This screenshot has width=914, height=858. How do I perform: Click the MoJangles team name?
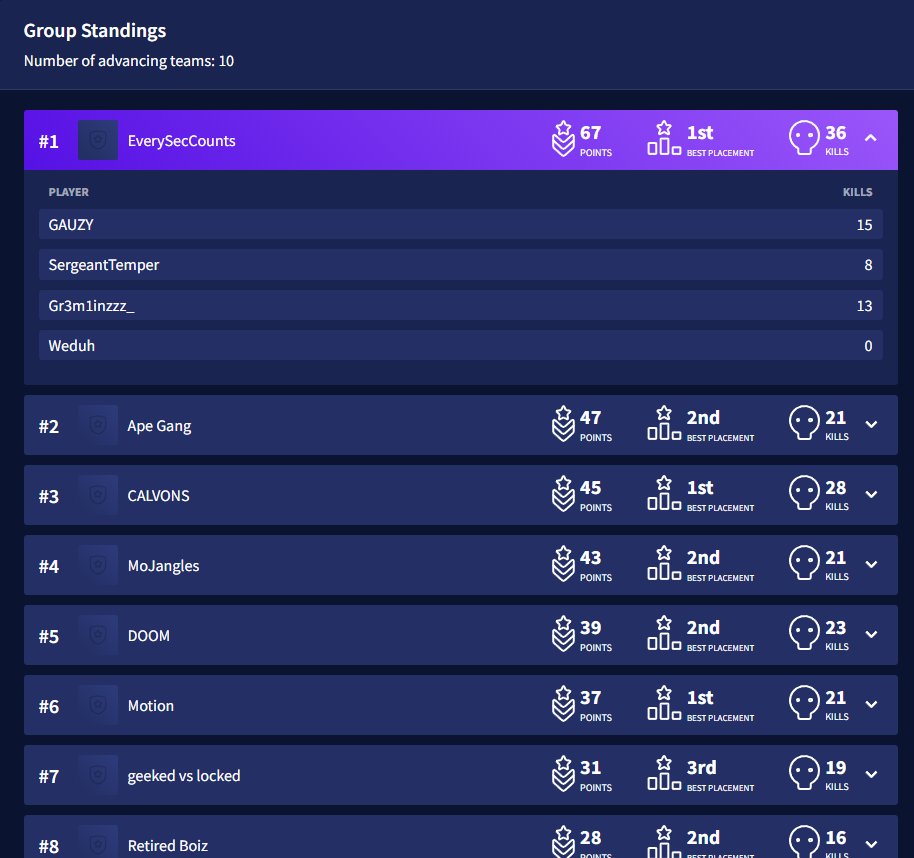click(x=163, y=566)
